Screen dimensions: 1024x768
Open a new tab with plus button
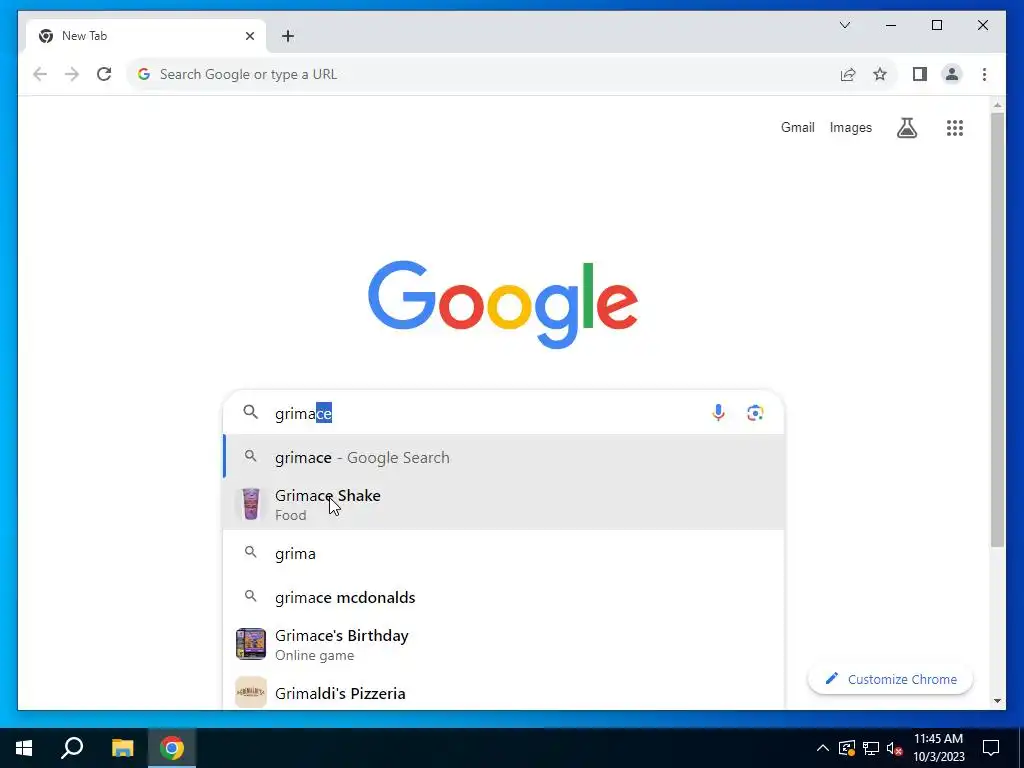coord(287,36)
